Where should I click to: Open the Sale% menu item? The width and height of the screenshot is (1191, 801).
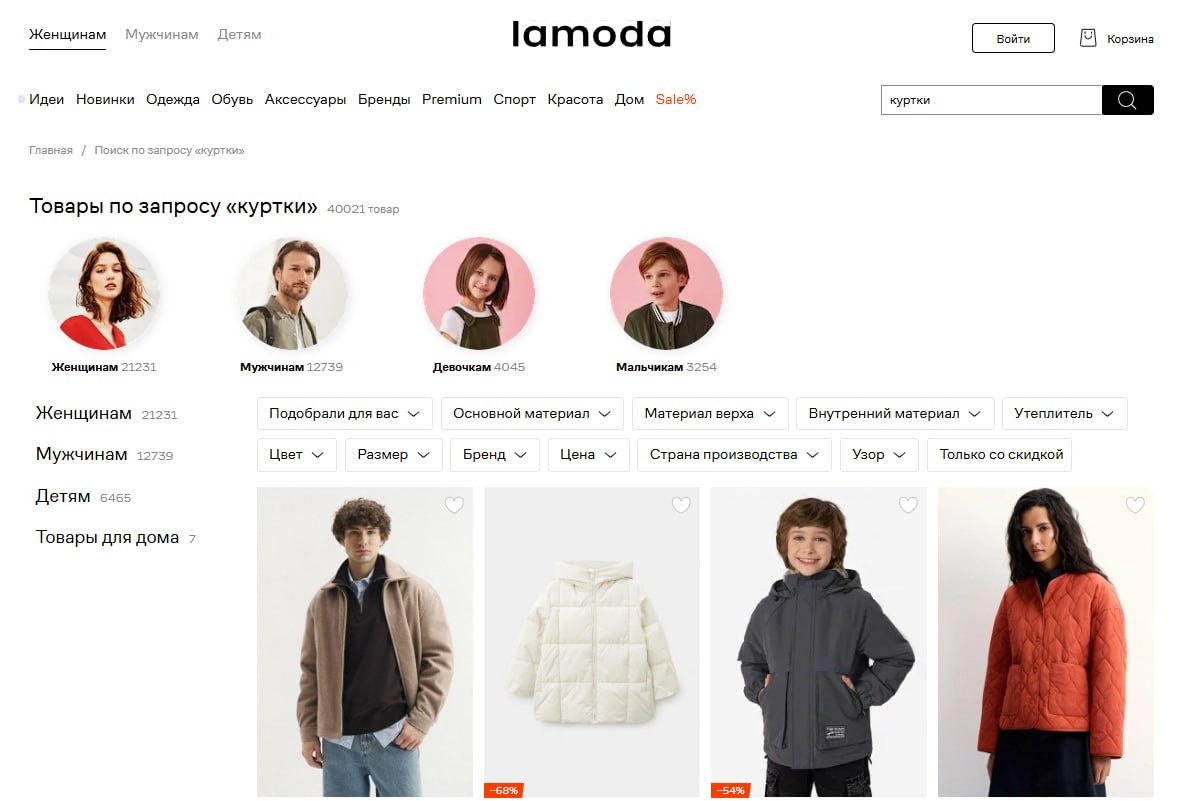coord(676,99)
